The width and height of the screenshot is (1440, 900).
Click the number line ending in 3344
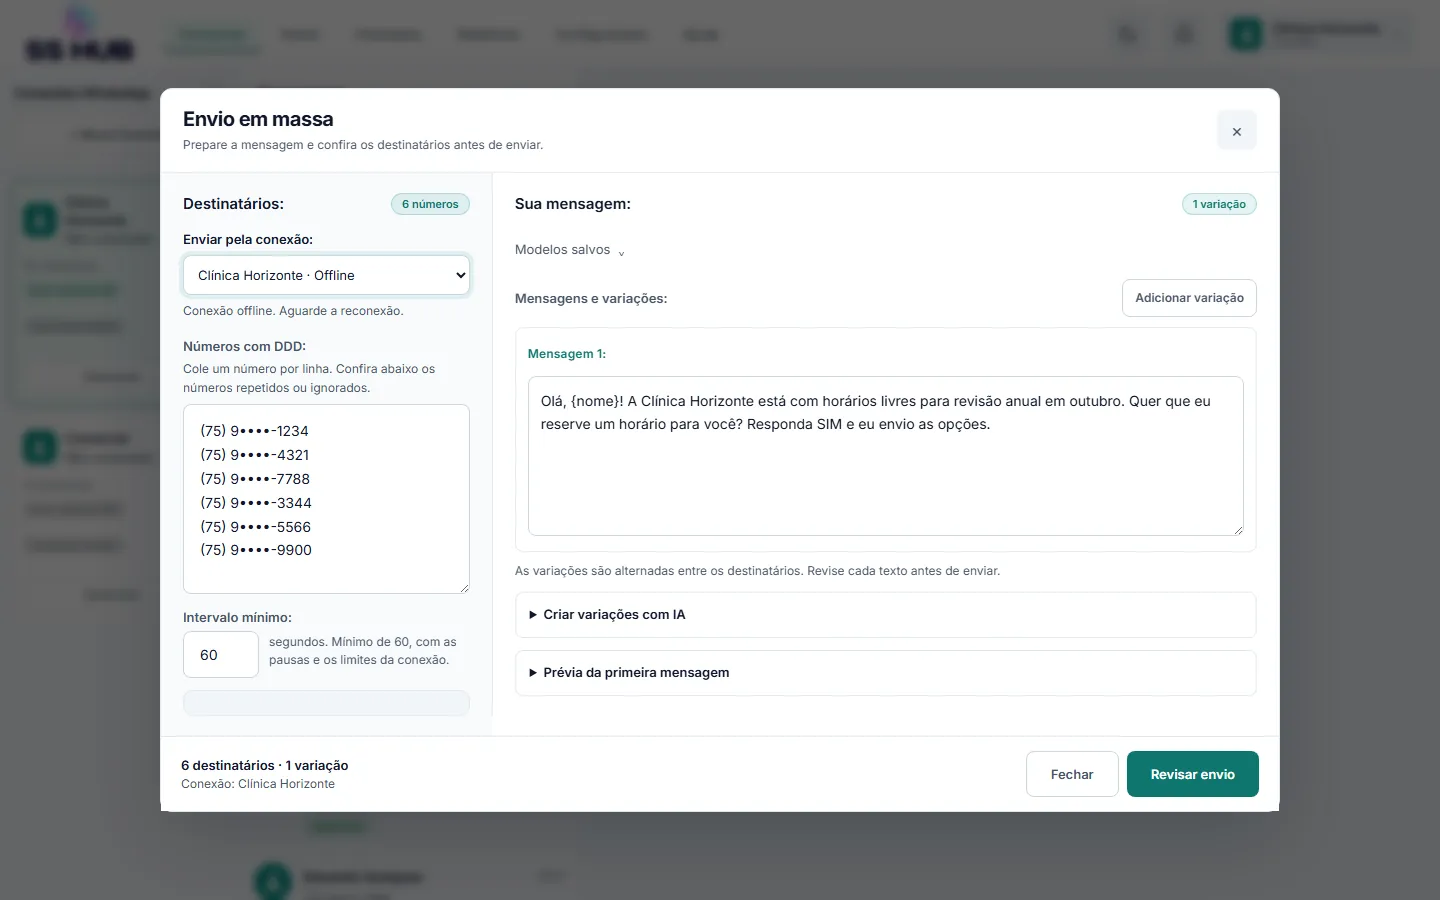click(x=256, y=503)
